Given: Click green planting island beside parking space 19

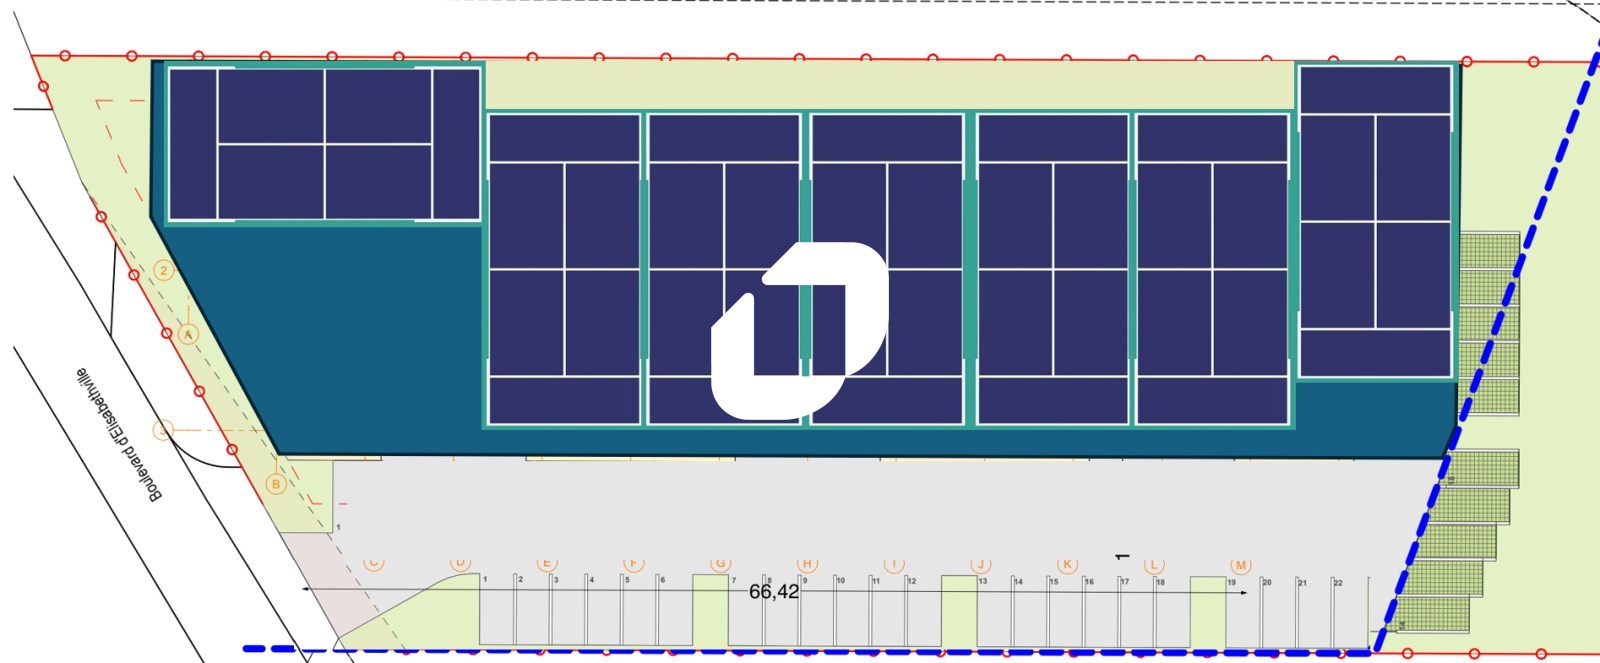Looking at the screenshot, I should 1207,611.
